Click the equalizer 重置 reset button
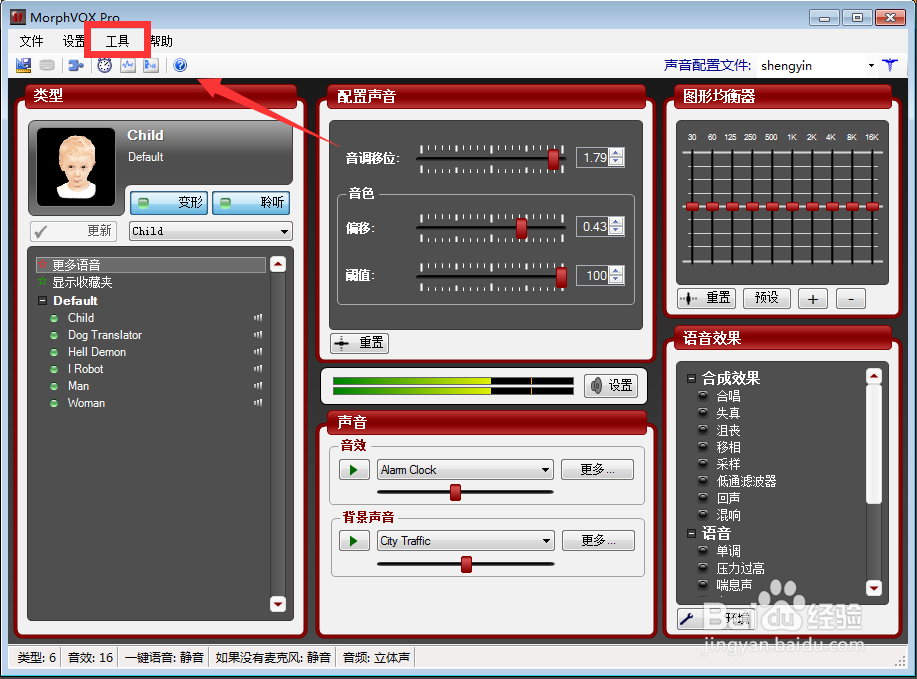 (x=706, y=298)
